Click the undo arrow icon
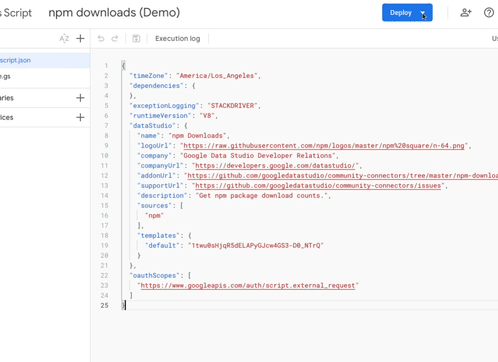This screenshot has height=362, width=498. [x=101, y=39]
